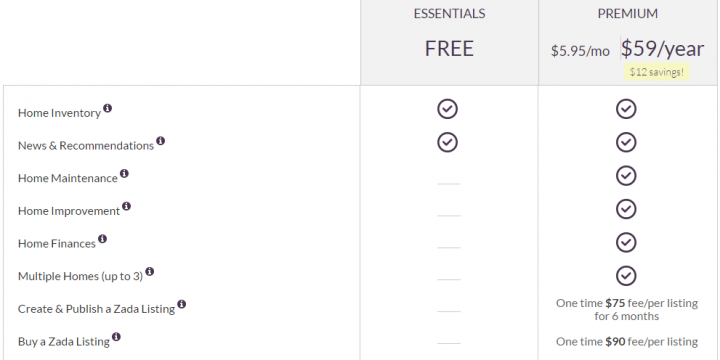
Task: Click the Home Finances info icon
Action: point(102,239)
